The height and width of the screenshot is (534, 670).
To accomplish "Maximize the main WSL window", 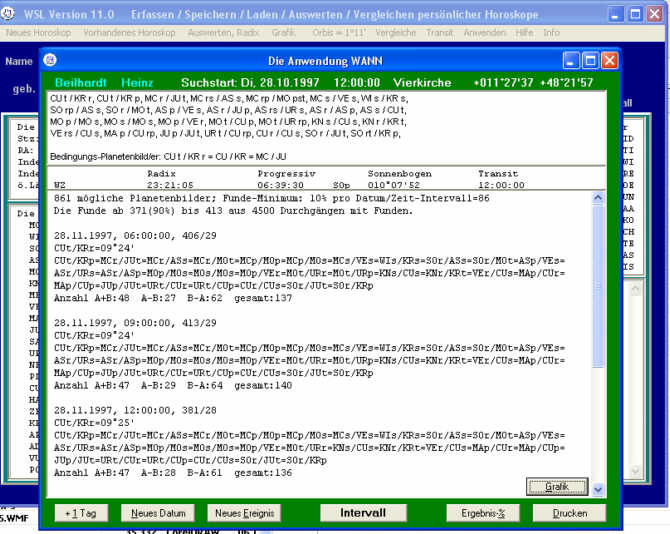I will [635, 15].
